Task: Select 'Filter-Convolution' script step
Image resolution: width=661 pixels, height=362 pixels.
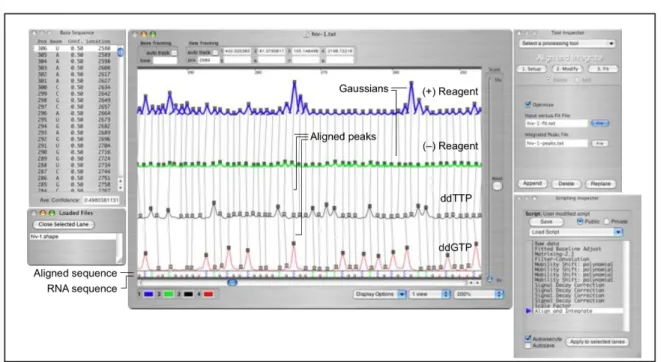Action: tap(561, 259)
